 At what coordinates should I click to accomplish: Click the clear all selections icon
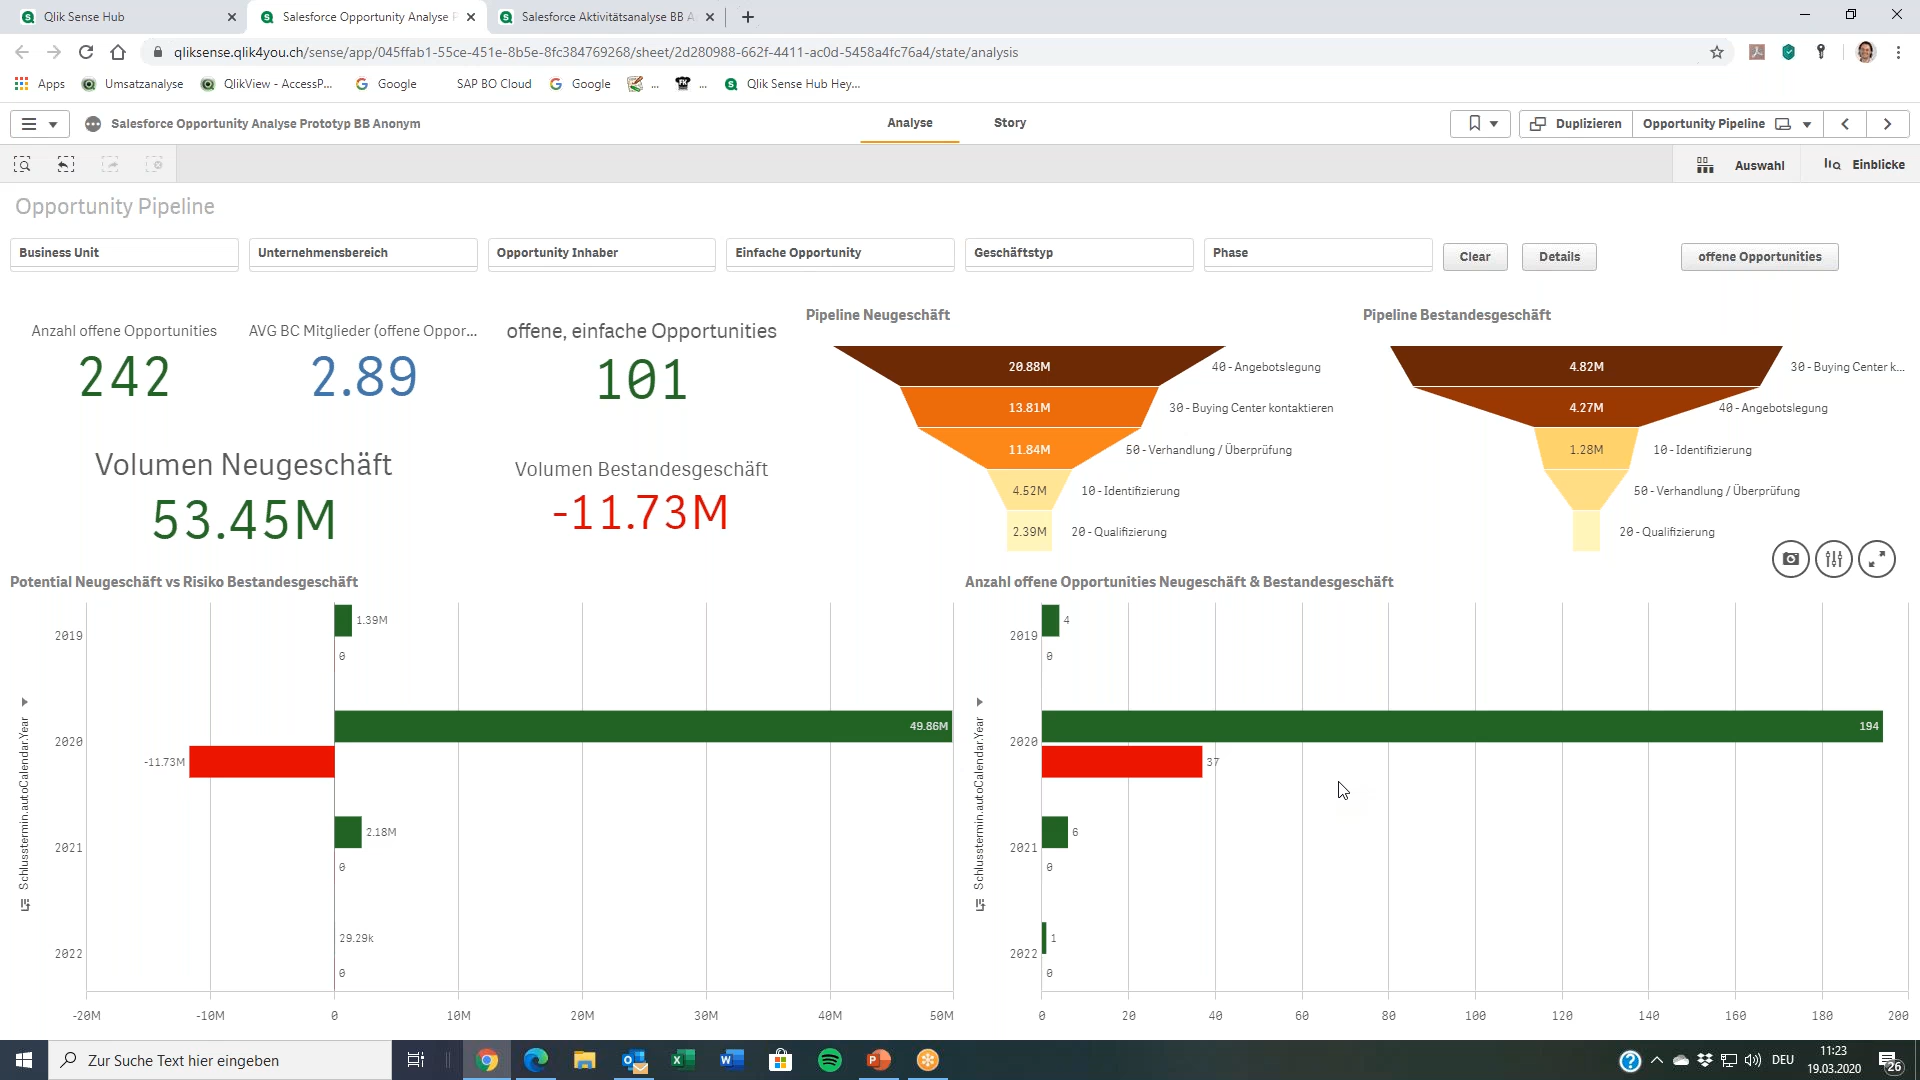[154, 164]
